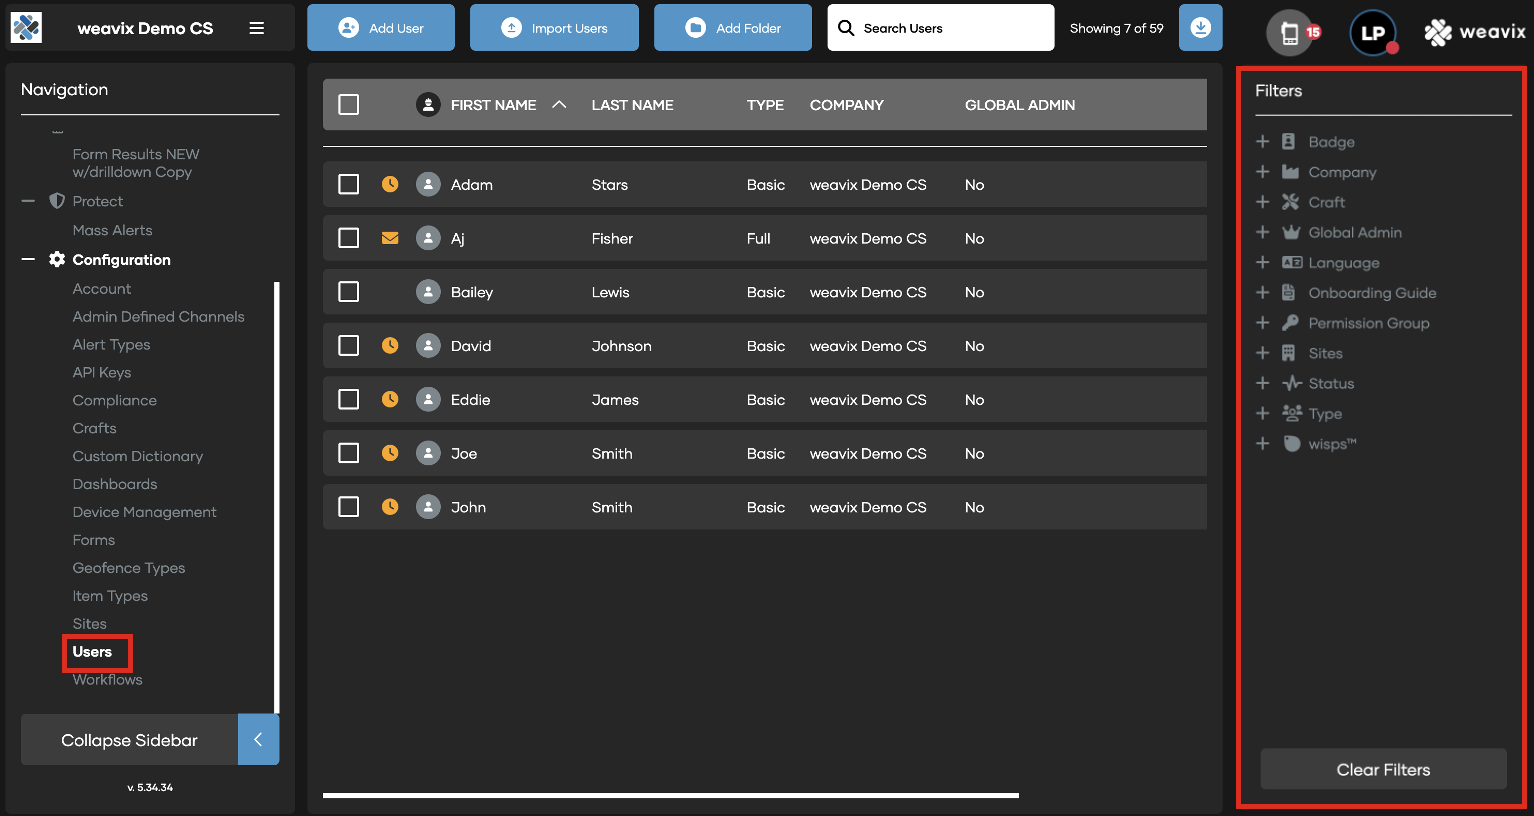This screenshot has height=816, width=1534.
Task: Click the export users download icon
Action: click(x=1200, y=28)
